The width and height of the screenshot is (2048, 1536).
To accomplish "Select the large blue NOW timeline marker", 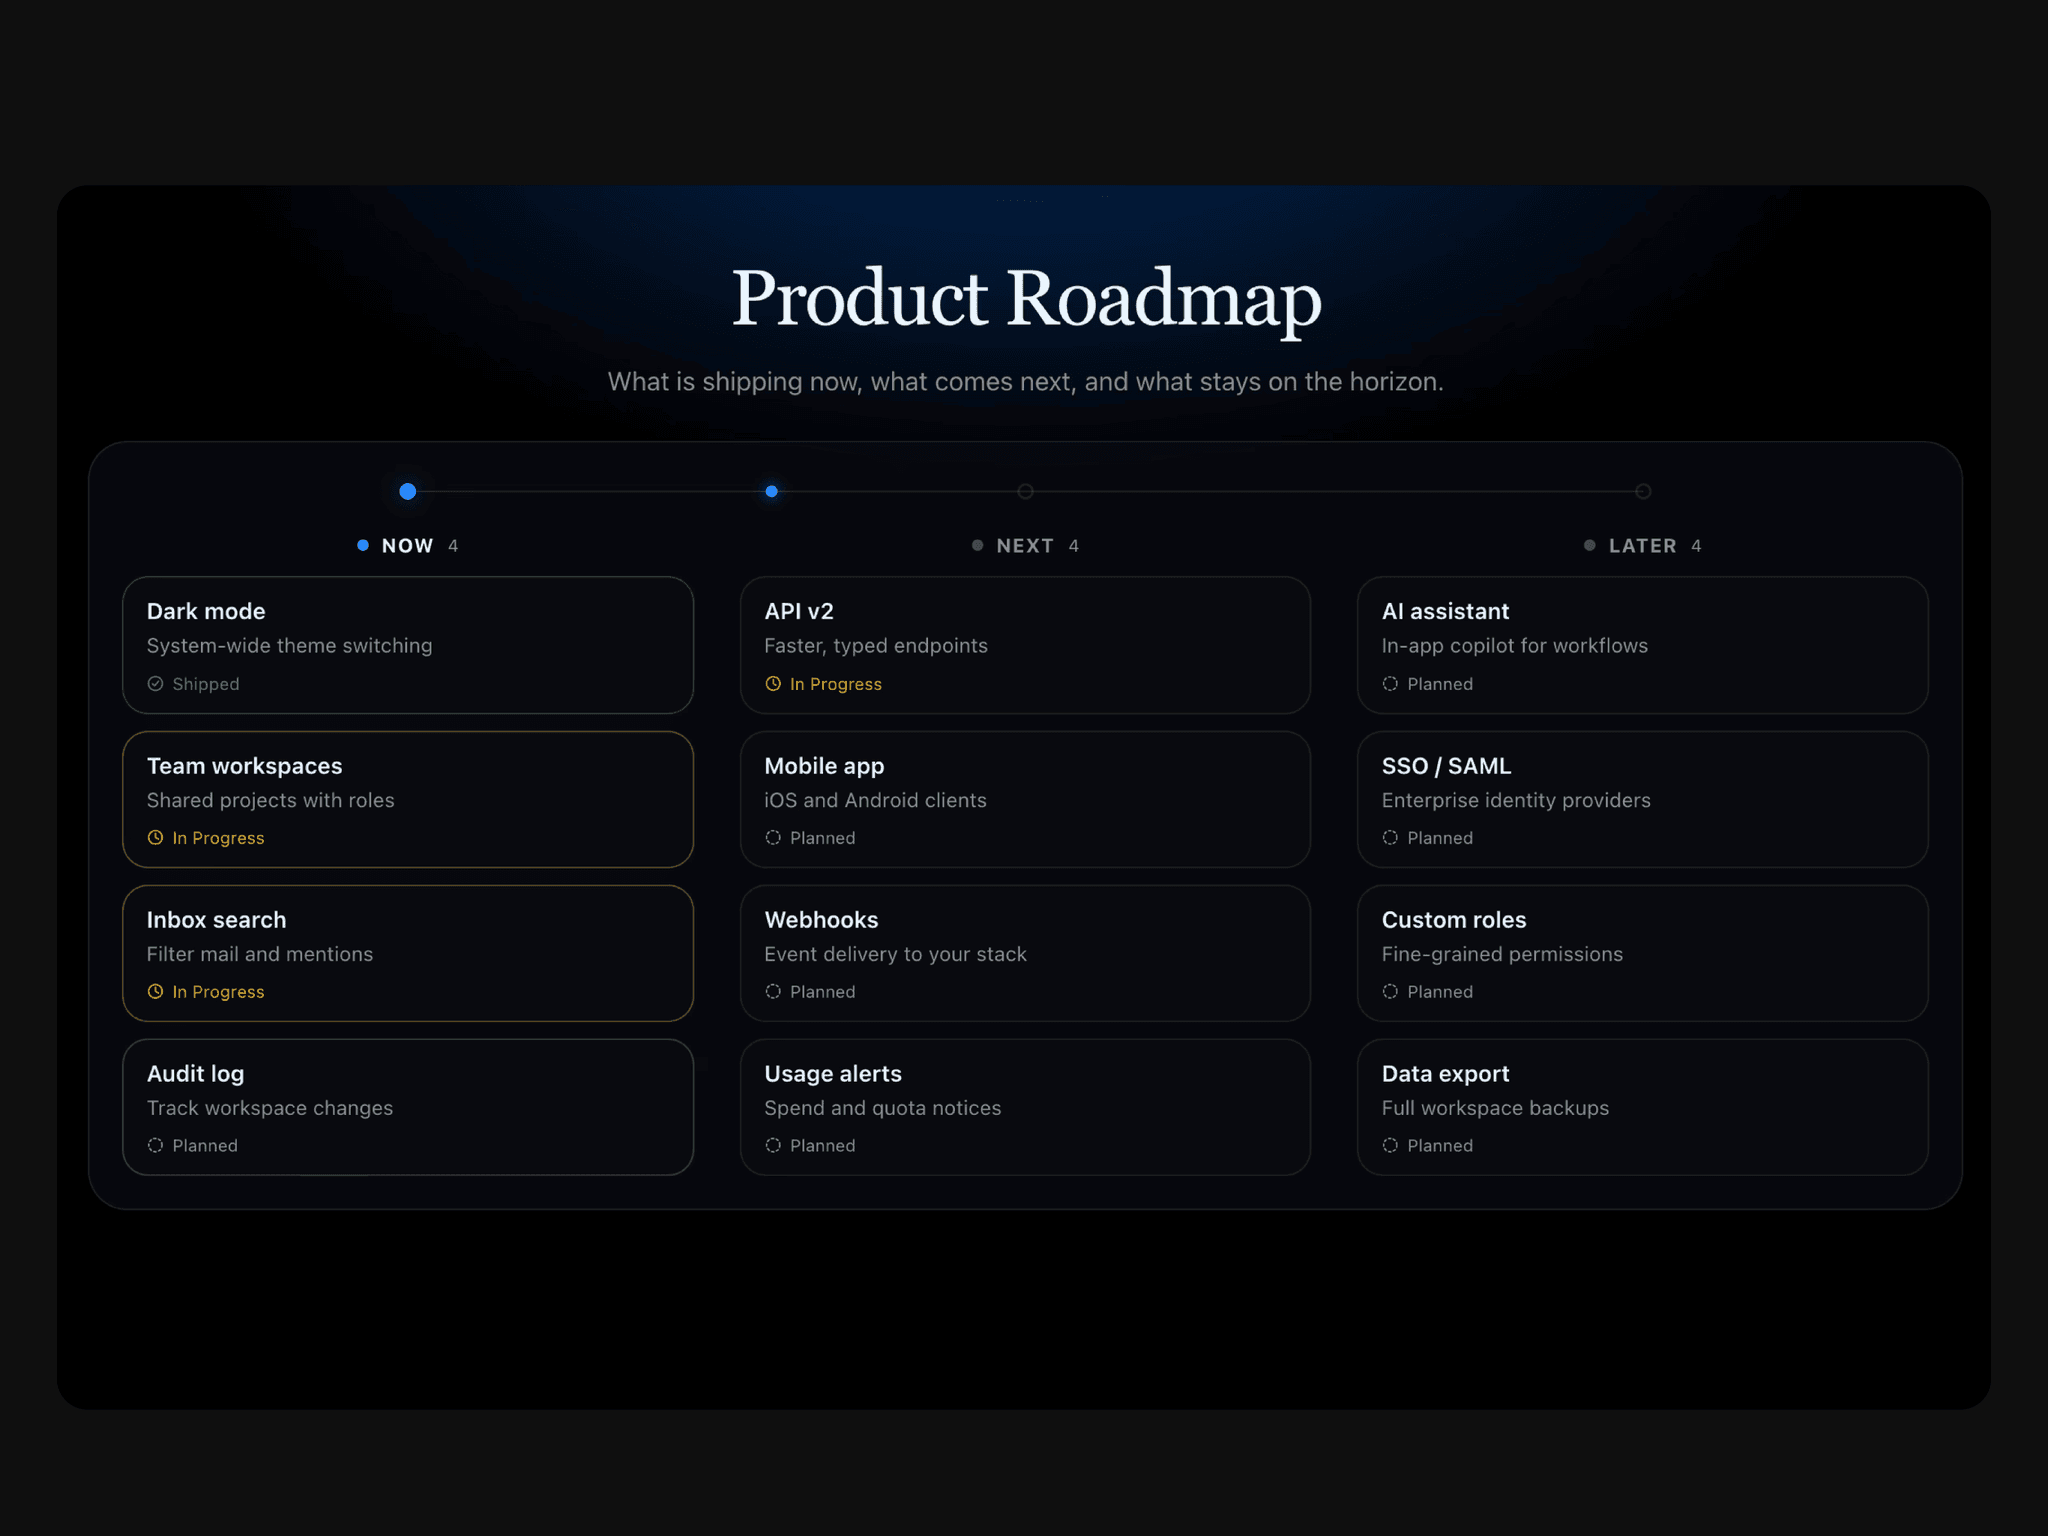I will (x=408, y=491).
